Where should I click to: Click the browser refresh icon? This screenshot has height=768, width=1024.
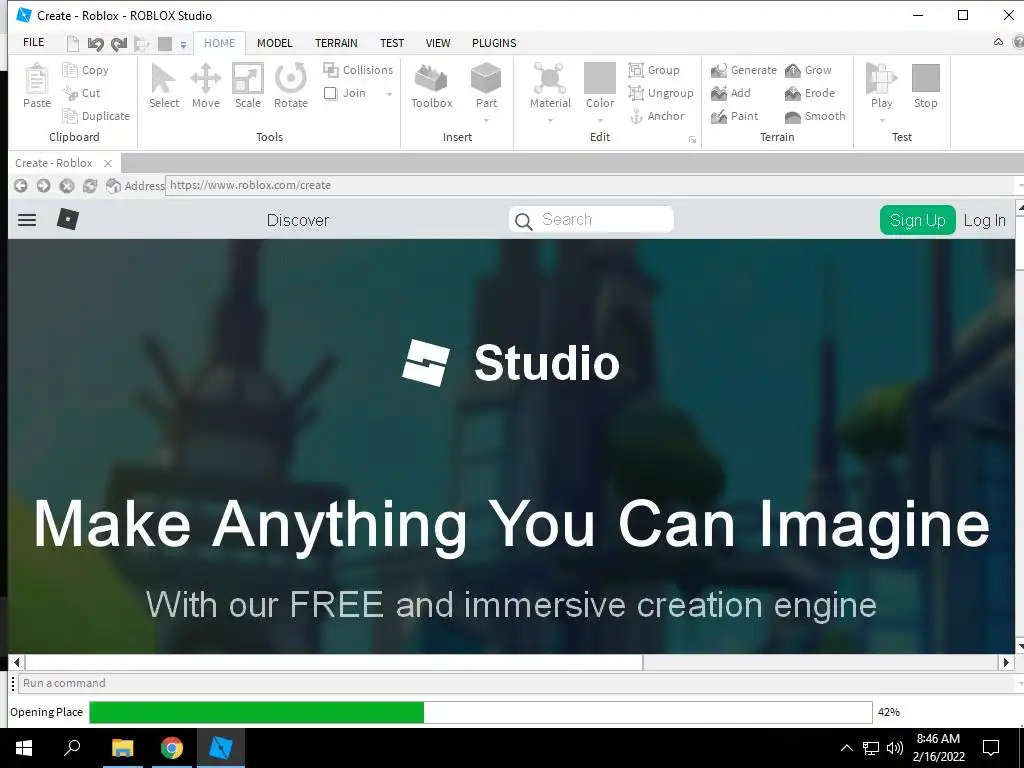tap(90, 185)
